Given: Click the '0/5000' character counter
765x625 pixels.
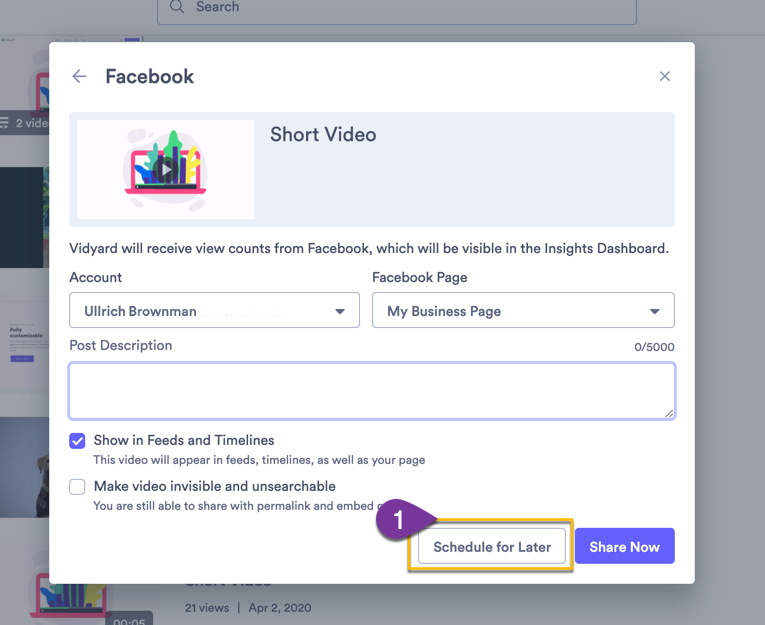Looking at the screenshot, I should (x=654, y=347).
